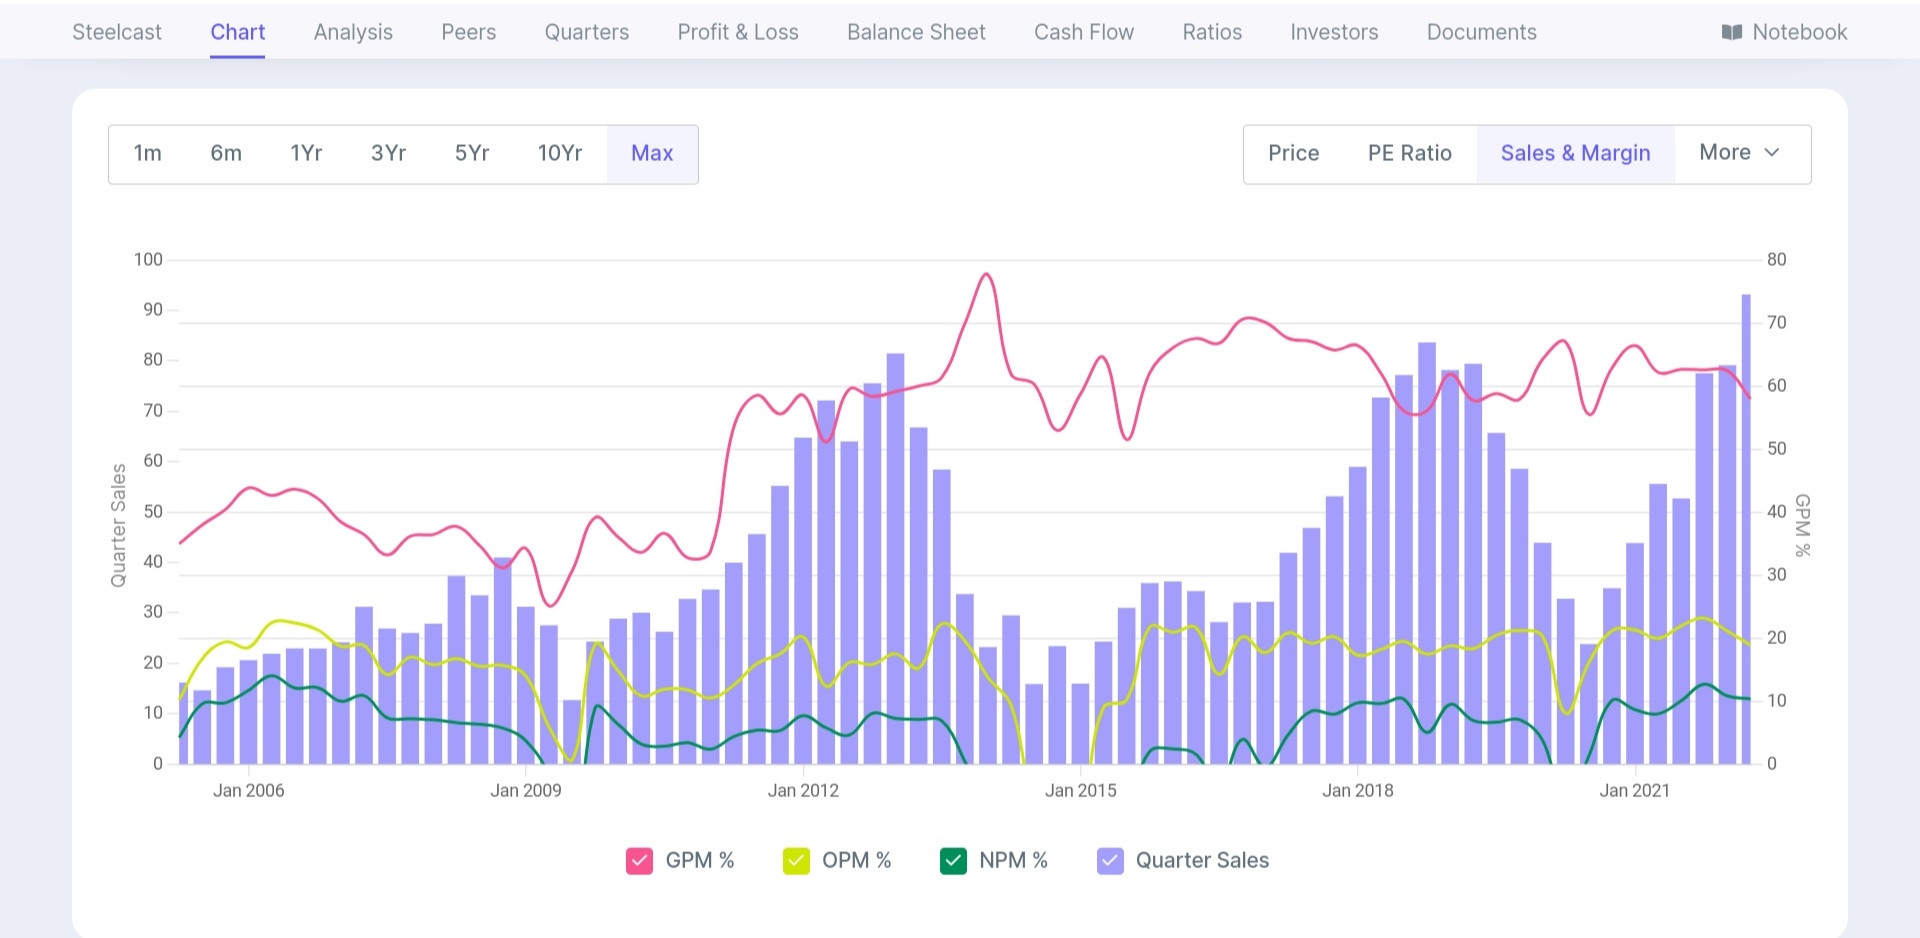1920x938 pixels.
Task: Hide Quarter Sales bars via checkbox
Action: [x=1110, y=861]
